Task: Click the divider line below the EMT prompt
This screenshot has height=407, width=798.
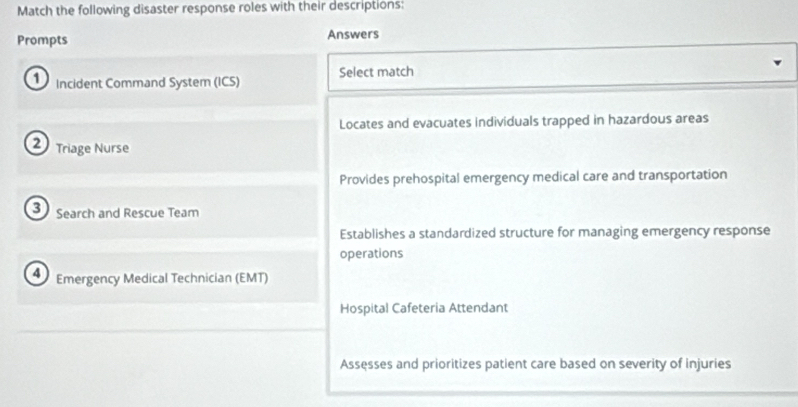Action: coord(160,327)
